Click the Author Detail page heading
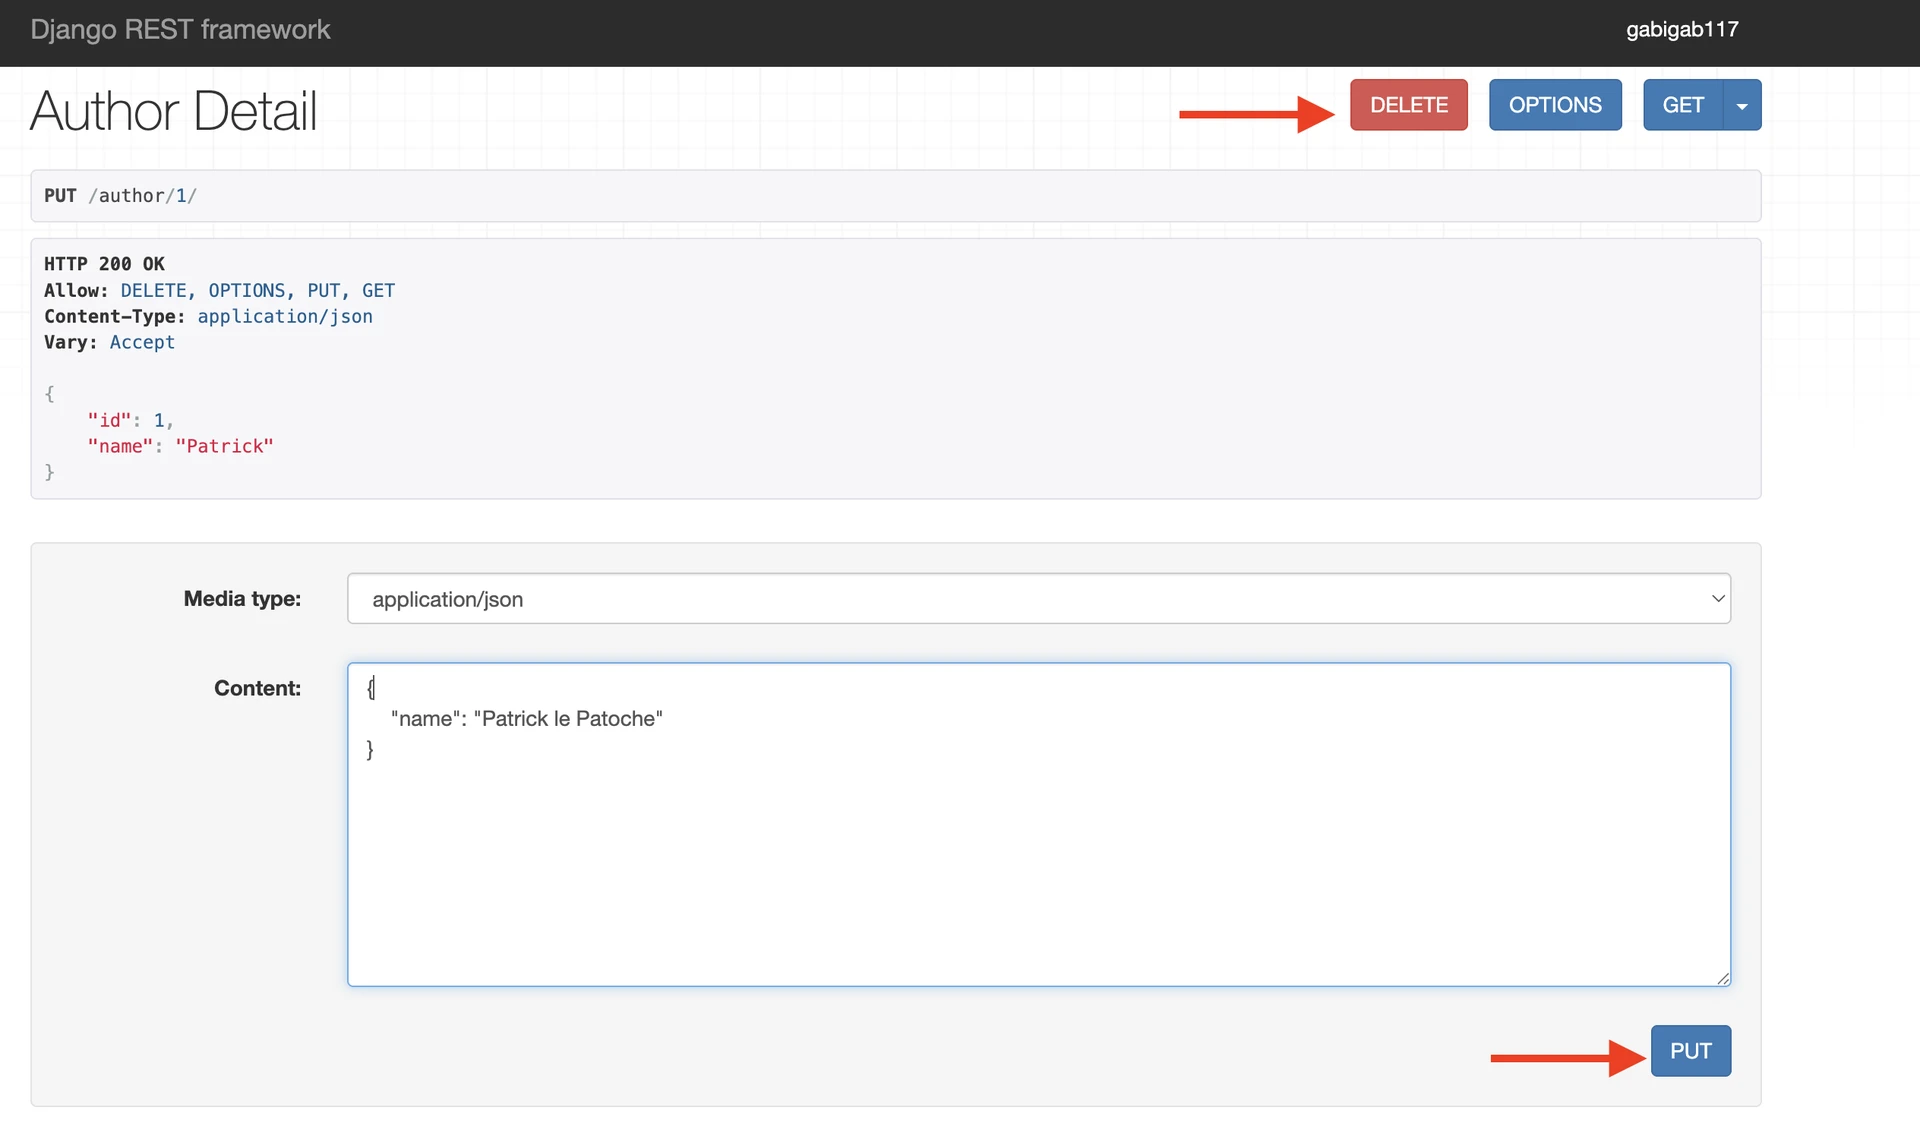The height and width of the screenshot is (1142, 1920). click(x=173, y=111)
